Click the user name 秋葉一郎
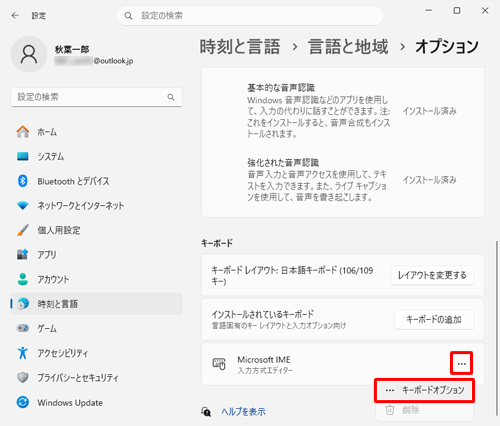The image size is (500, 426). click(x=72, y=49)
